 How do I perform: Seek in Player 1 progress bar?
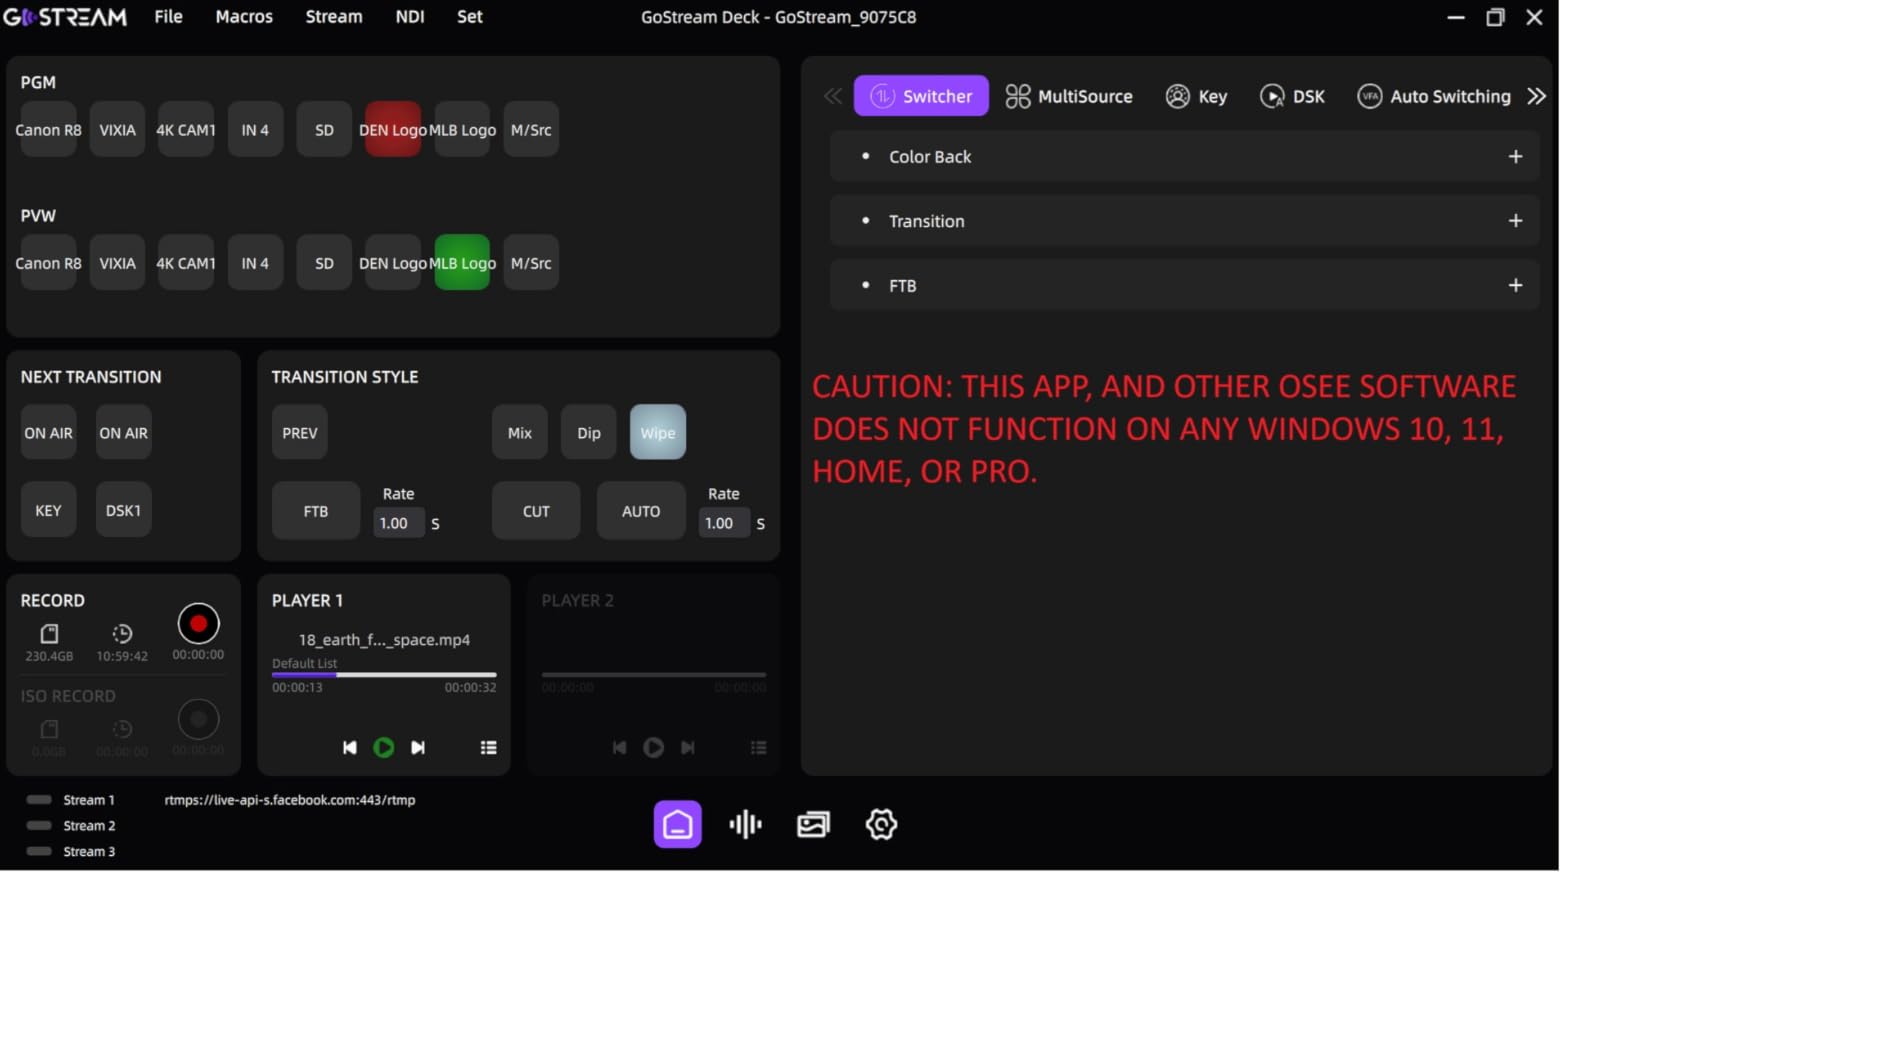point(384,675)
